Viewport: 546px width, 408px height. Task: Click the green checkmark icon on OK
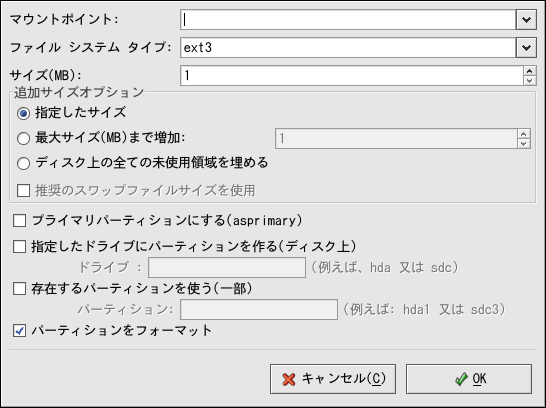461,379
